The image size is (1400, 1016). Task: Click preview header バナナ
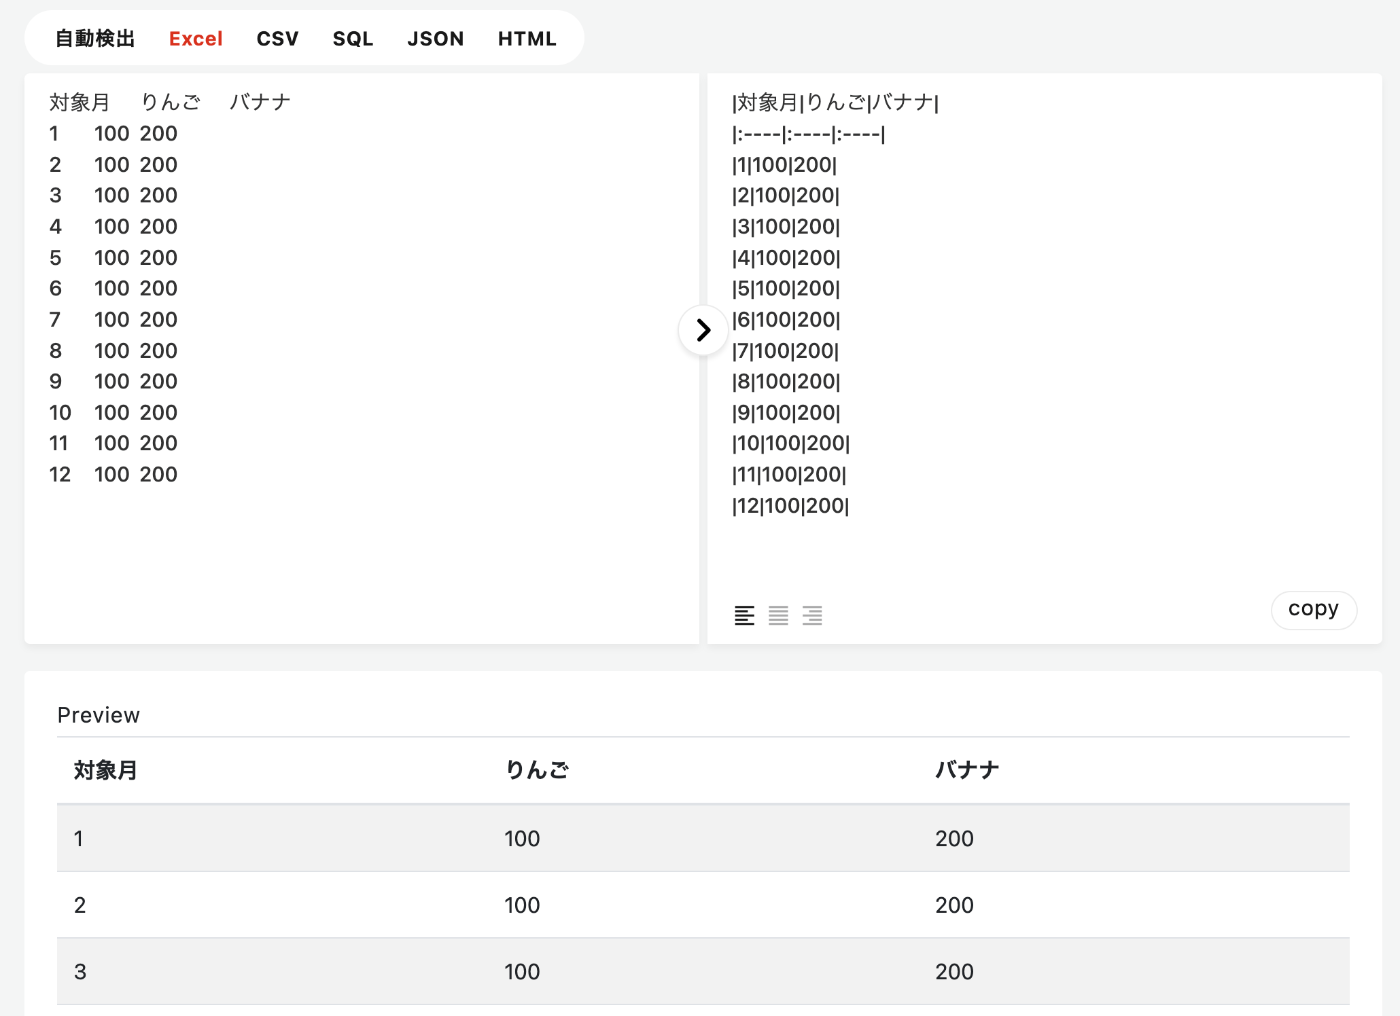(x=967, y=770)
